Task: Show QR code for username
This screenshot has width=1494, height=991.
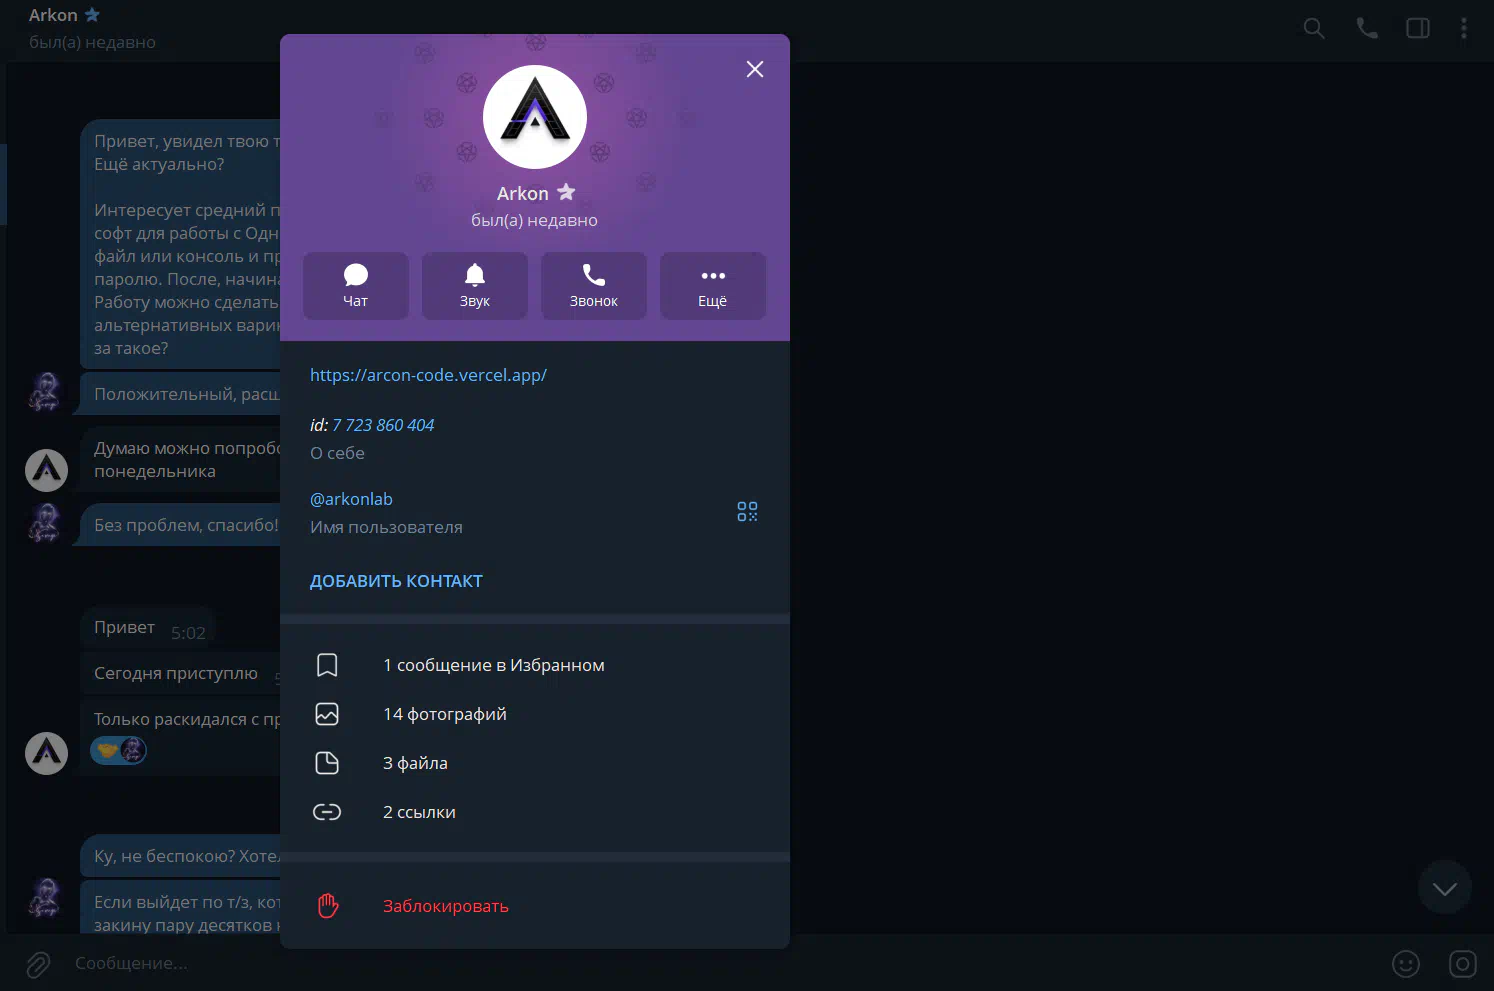Action: coord(747,512)
